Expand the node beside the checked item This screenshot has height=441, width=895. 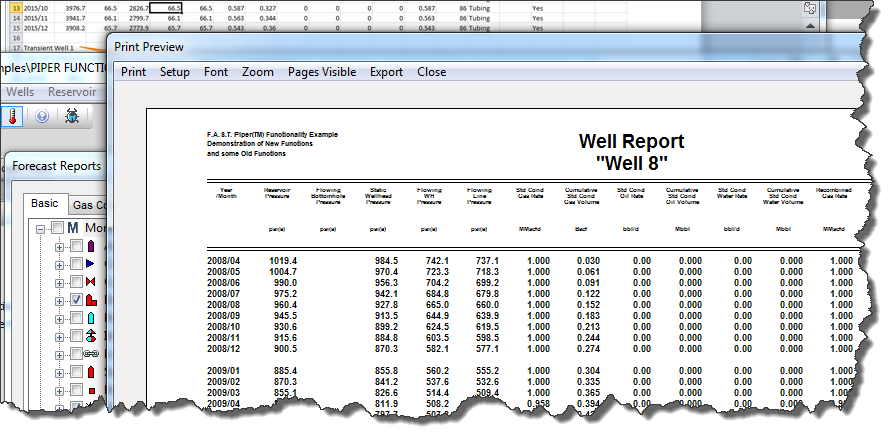[x=59, y=299]
